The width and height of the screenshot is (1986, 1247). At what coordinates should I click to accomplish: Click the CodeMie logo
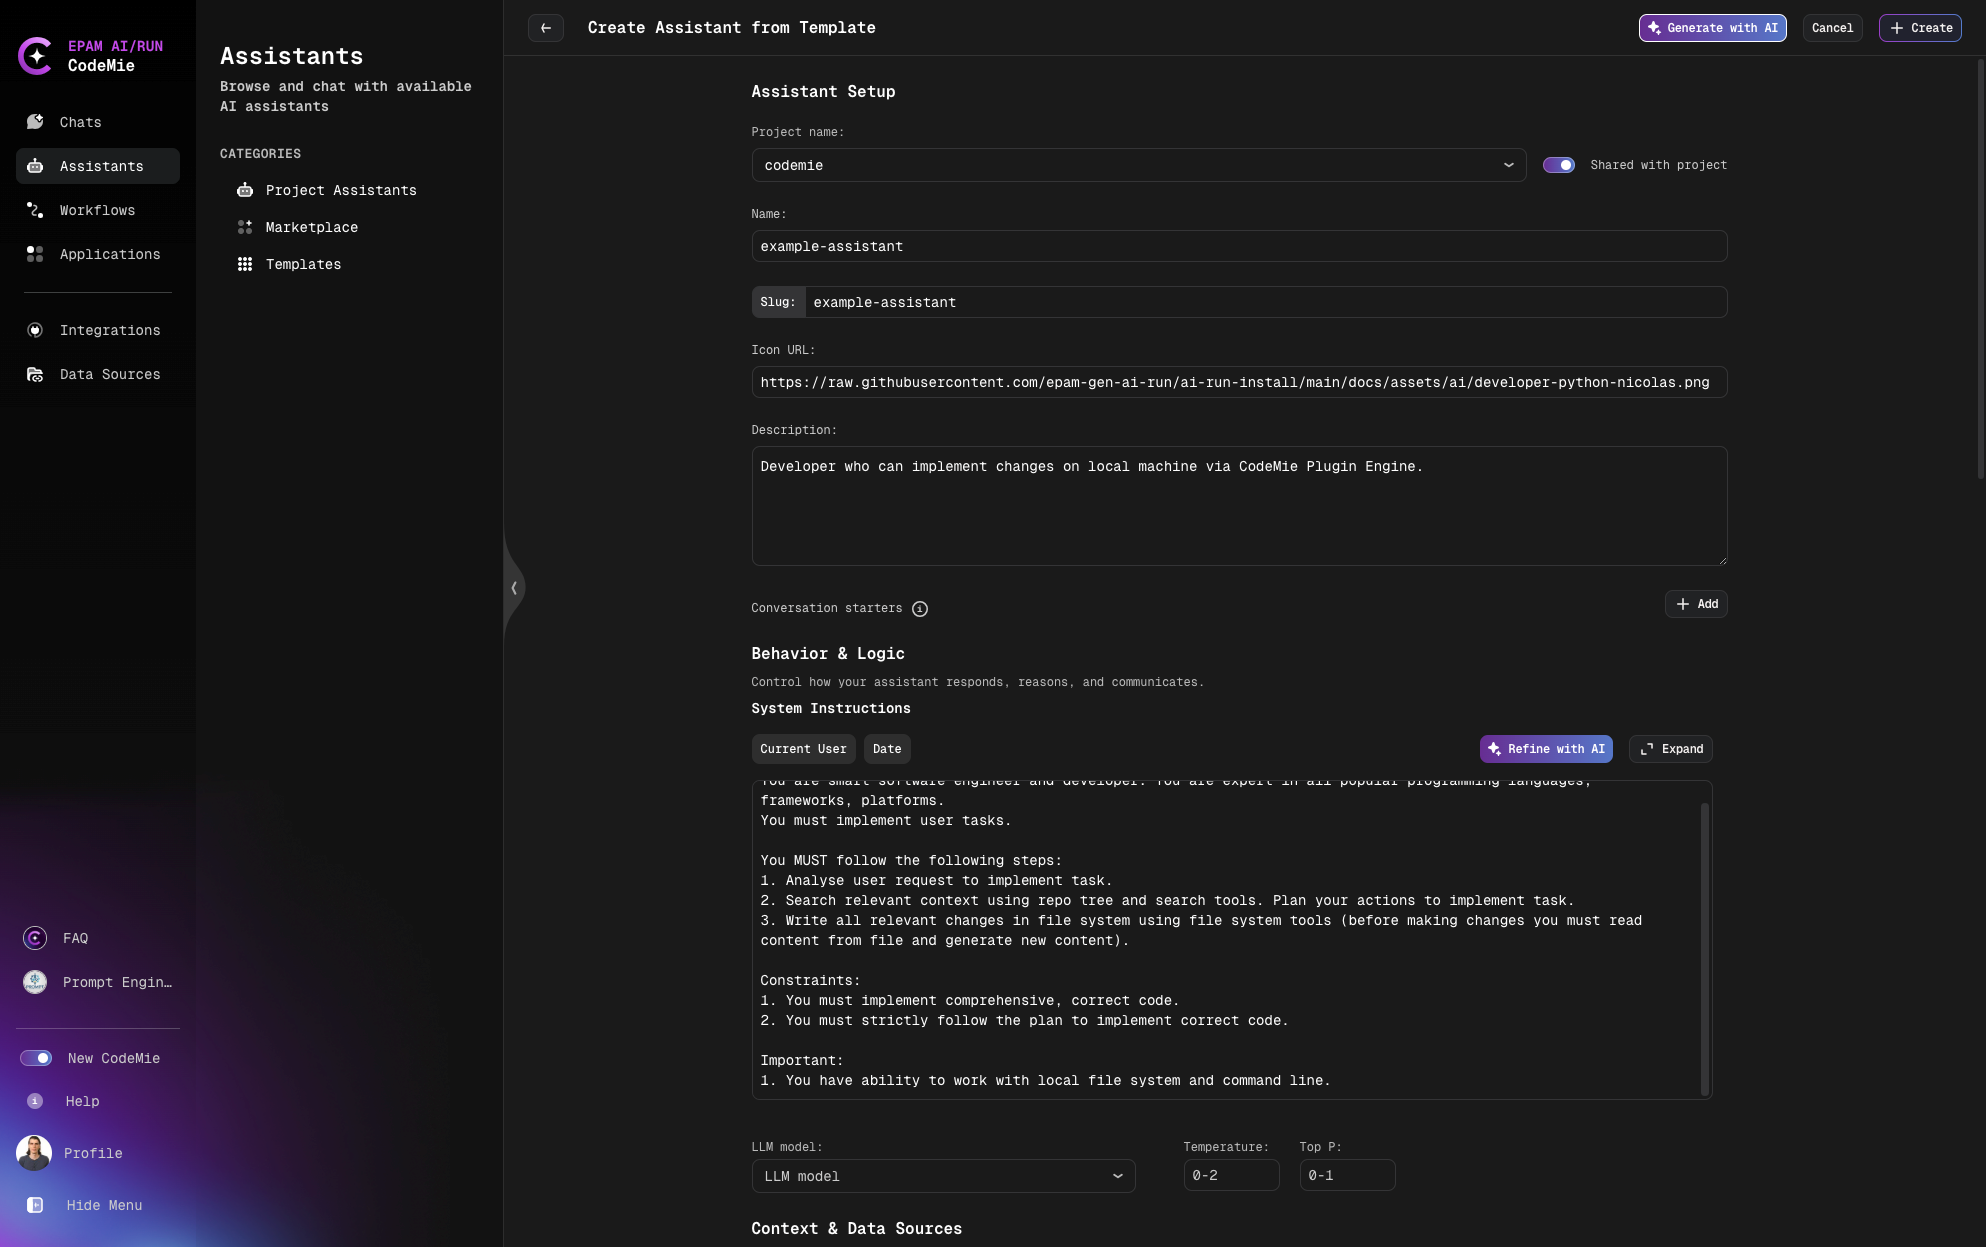[x=37, y=56]
